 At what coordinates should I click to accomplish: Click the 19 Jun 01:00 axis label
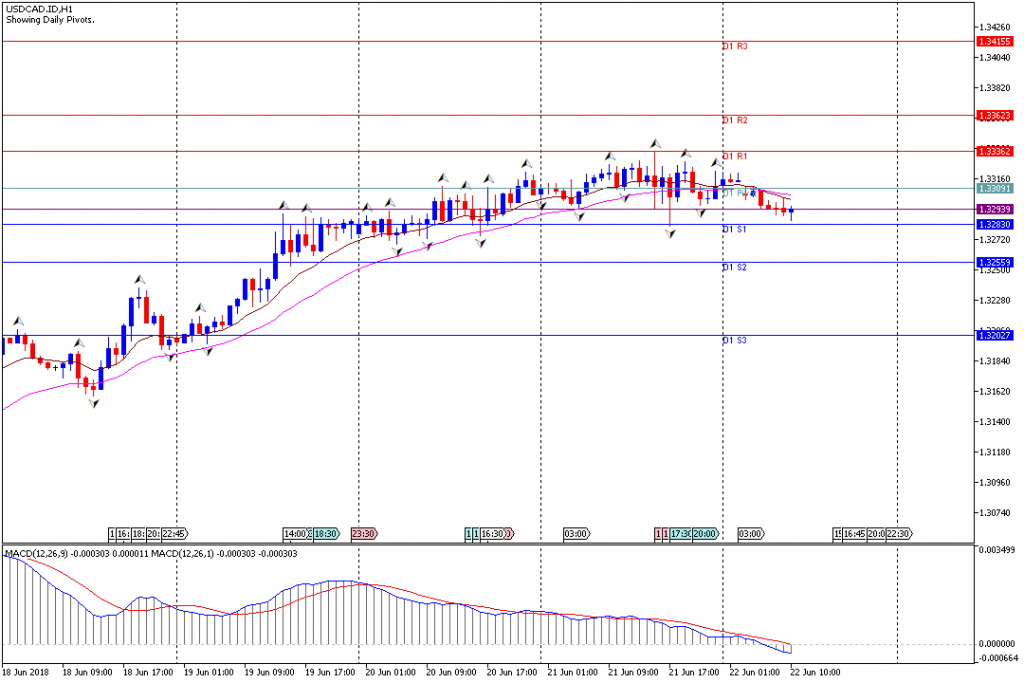pos(208,673)
